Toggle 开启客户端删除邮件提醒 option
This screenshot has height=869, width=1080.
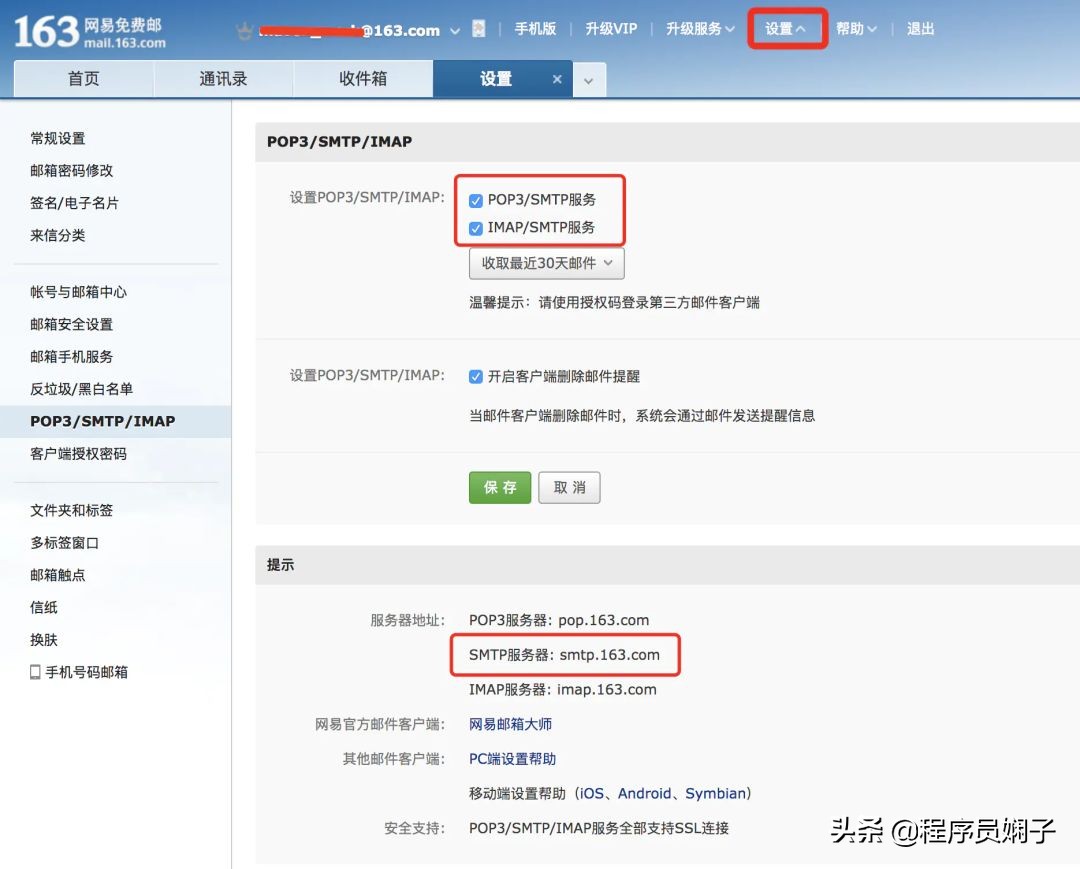pos(476,376)
